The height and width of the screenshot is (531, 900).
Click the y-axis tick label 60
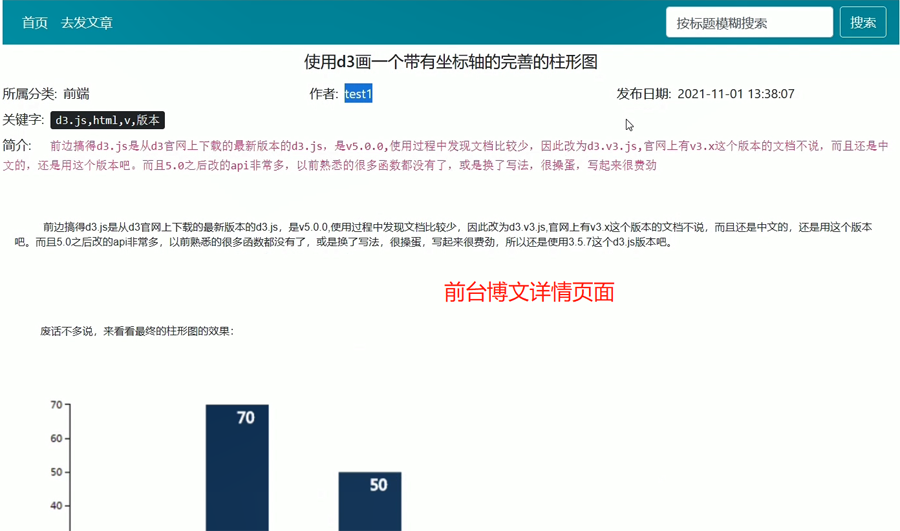pyautogui.click(x=56, y=439)
